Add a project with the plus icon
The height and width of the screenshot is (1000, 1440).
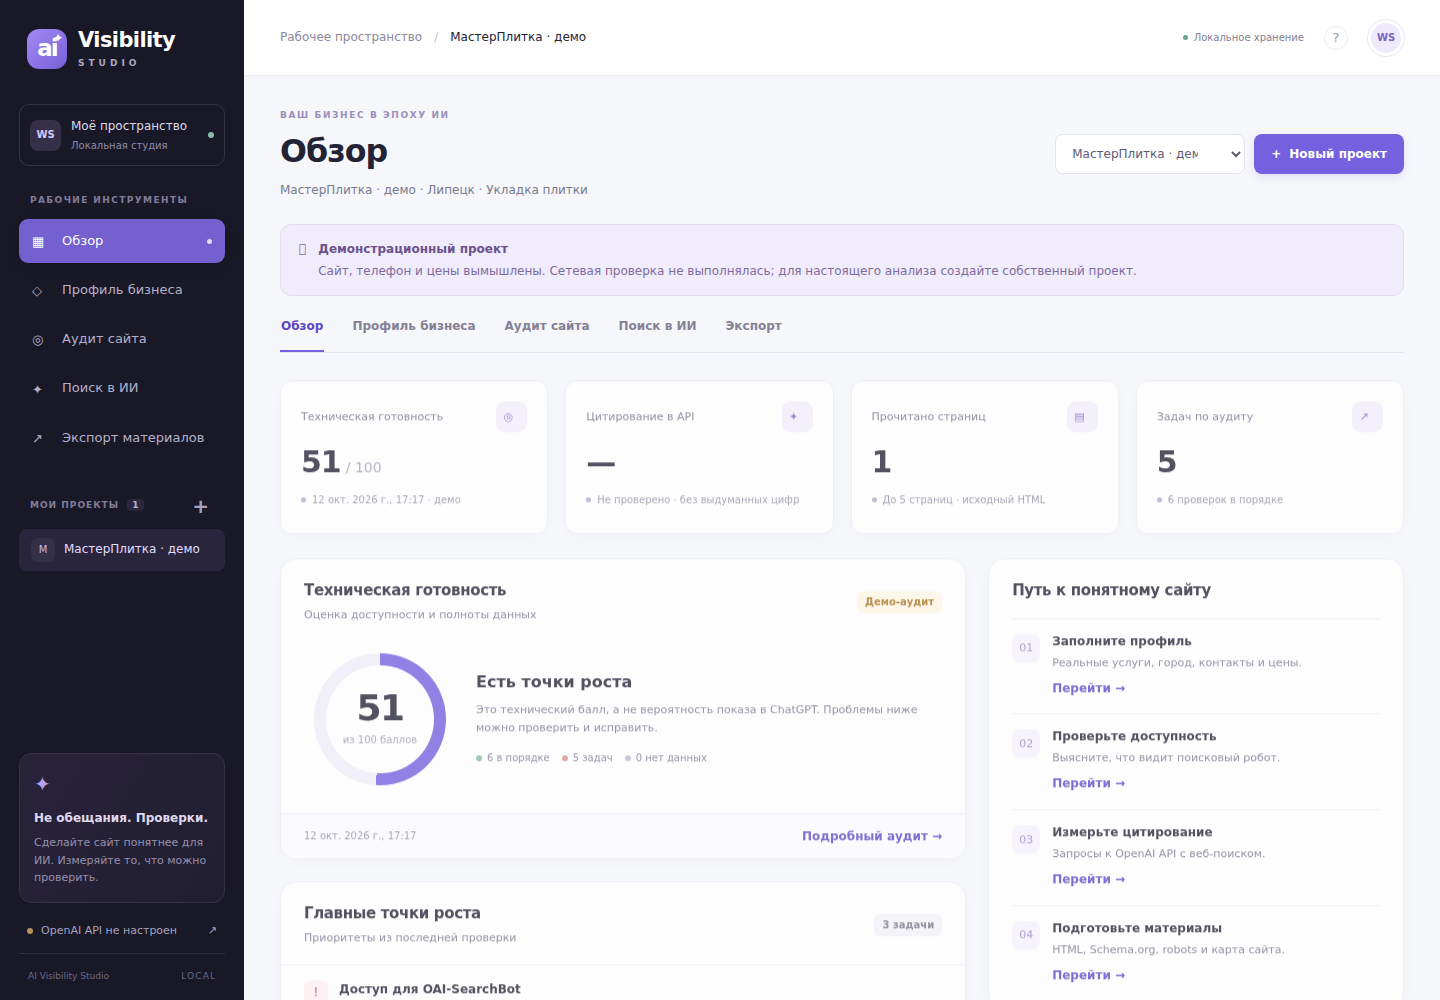[200, 506]
